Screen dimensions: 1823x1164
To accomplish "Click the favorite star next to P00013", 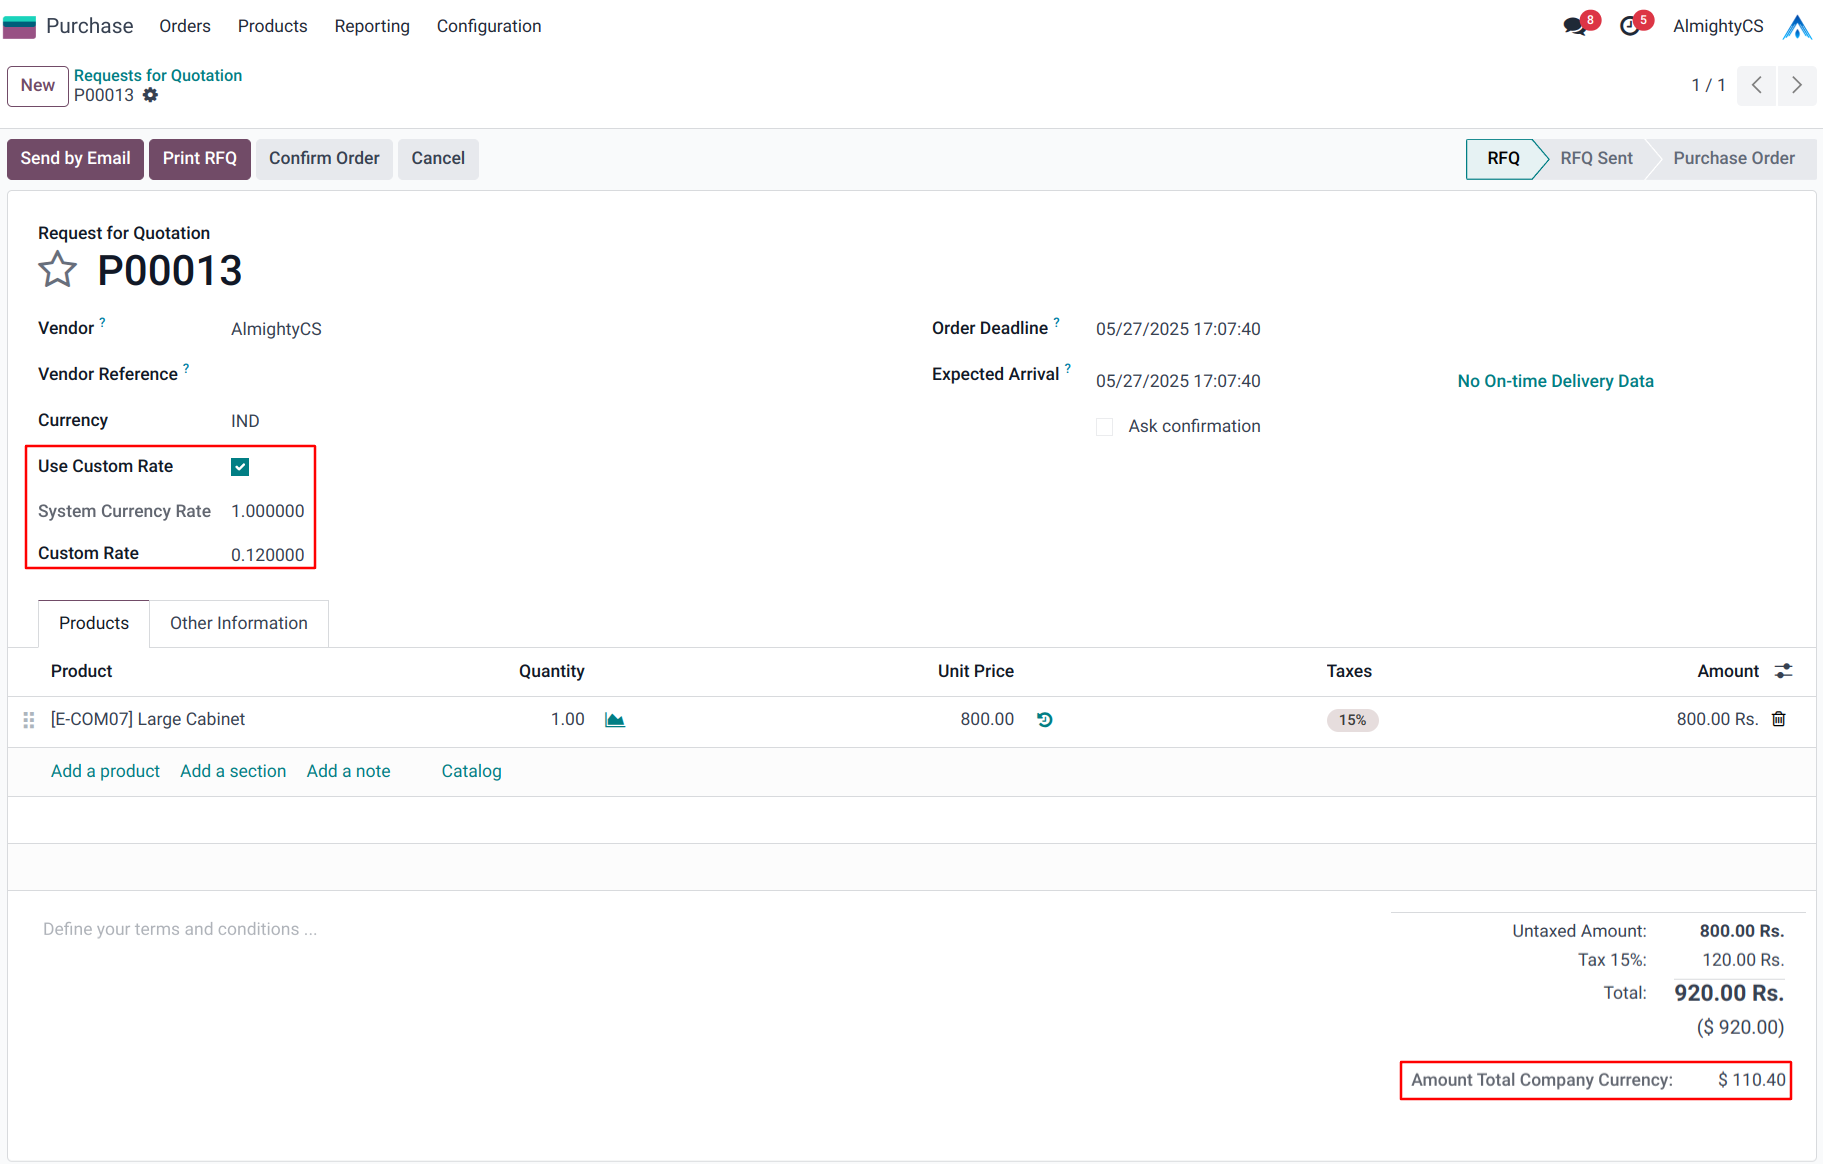I will pyautogui.click(x=57, y=270).
